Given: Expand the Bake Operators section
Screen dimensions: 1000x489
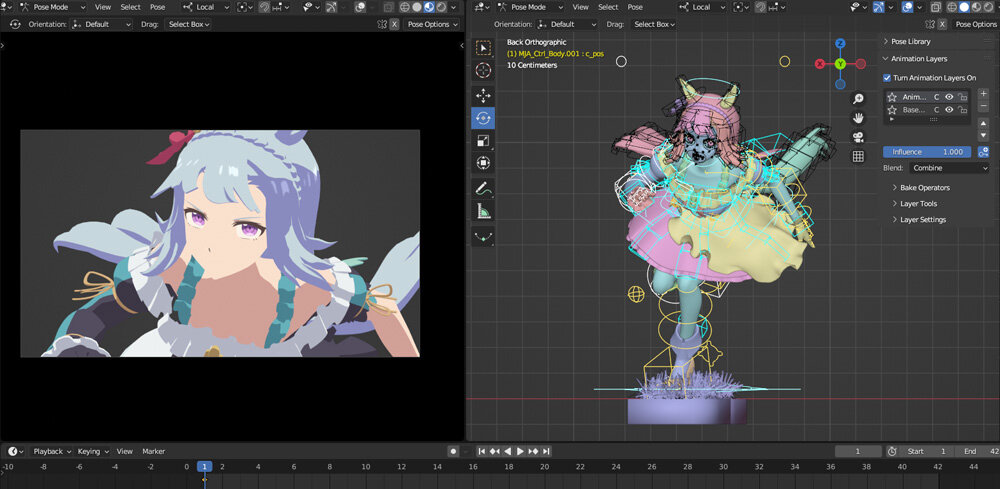Looking at the screenshot, I should (924, 187).
